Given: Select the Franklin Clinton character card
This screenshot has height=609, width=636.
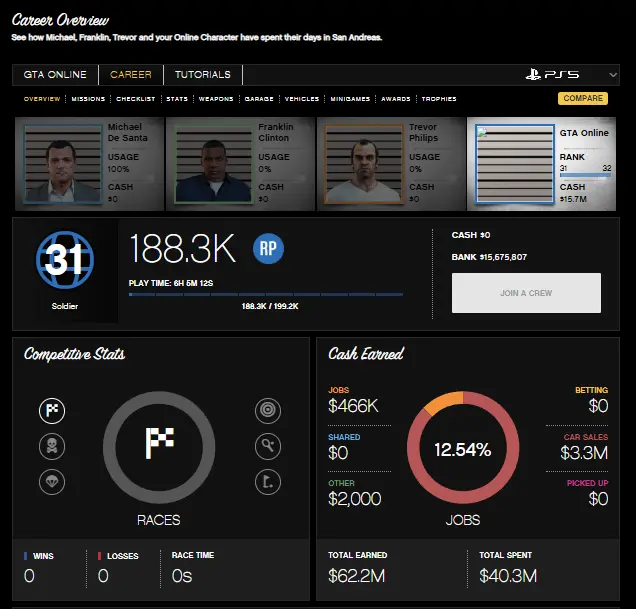Looking at the screenshot, I should click(x=239, y=163).
